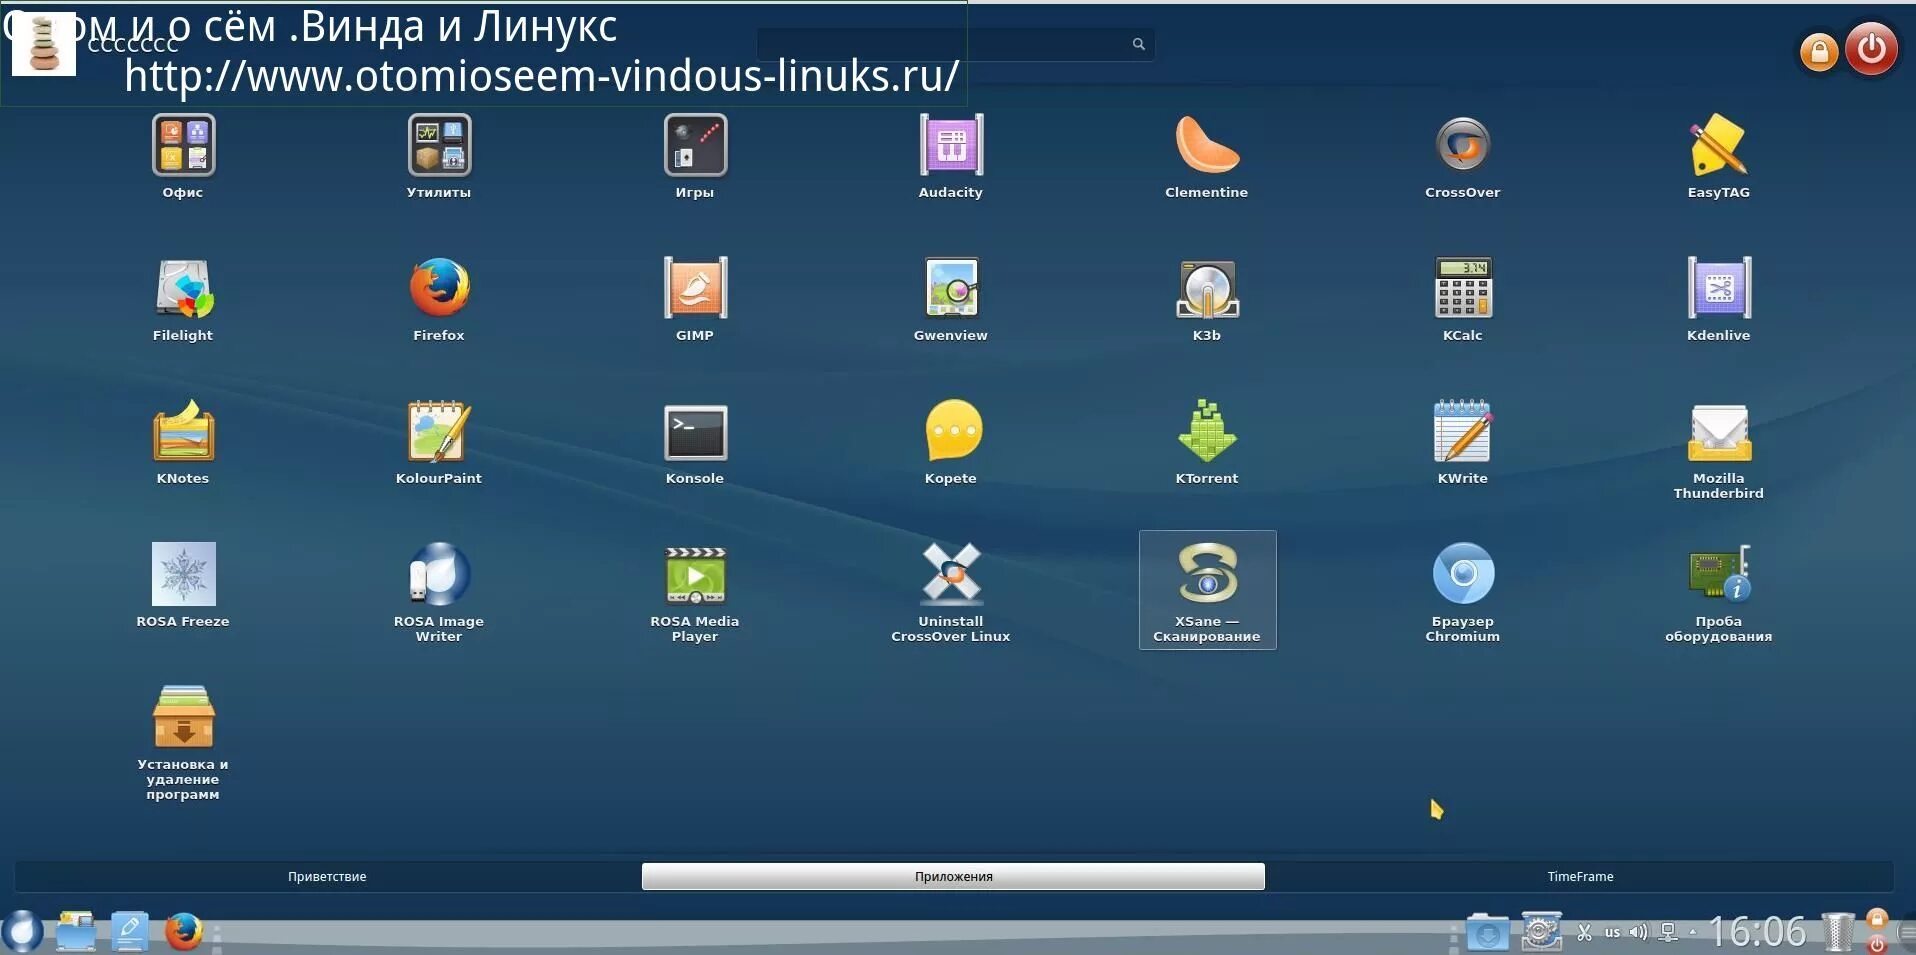
Task: Switch the 'us' keyboard layout indicator
Action: (x=1612, y=932)
